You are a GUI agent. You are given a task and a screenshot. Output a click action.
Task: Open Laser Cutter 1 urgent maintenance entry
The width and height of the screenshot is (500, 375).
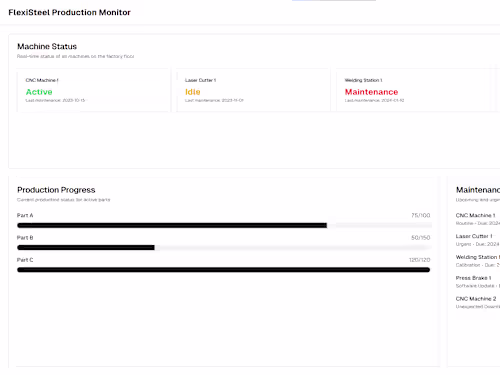tap(478, 240)
